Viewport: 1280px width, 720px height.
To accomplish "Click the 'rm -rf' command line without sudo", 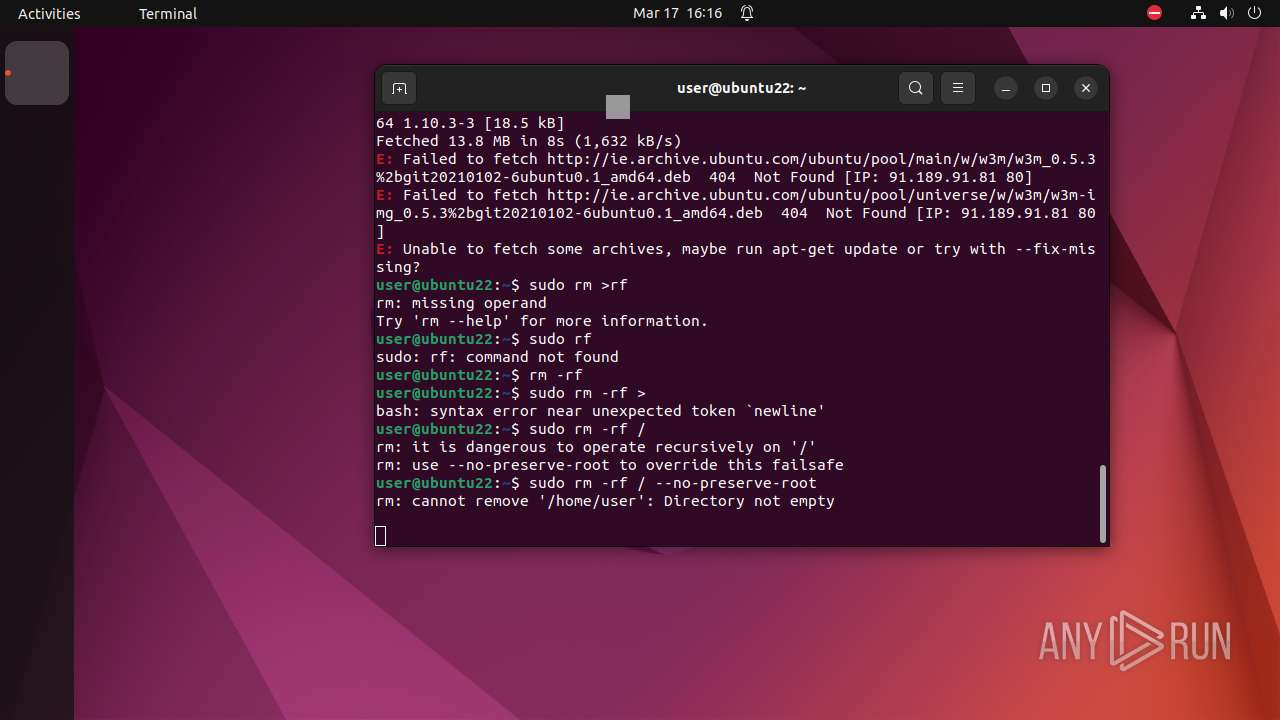I will 479,375.
